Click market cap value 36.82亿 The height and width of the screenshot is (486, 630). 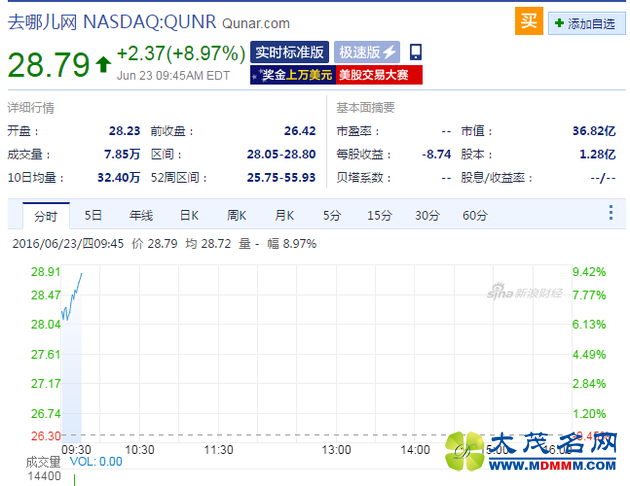tap(594, 131)
